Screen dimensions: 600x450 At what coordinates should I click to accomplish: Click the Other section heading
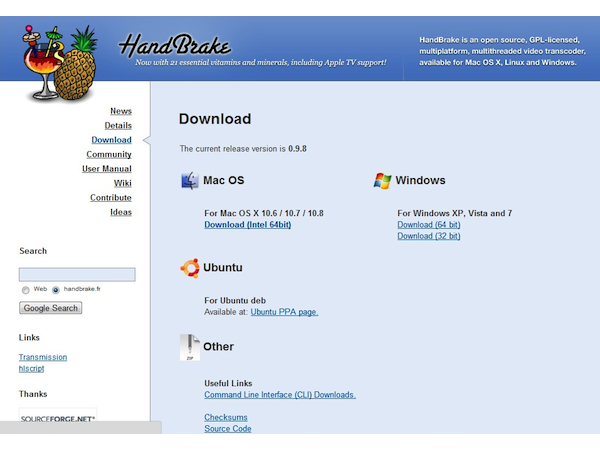218,347
